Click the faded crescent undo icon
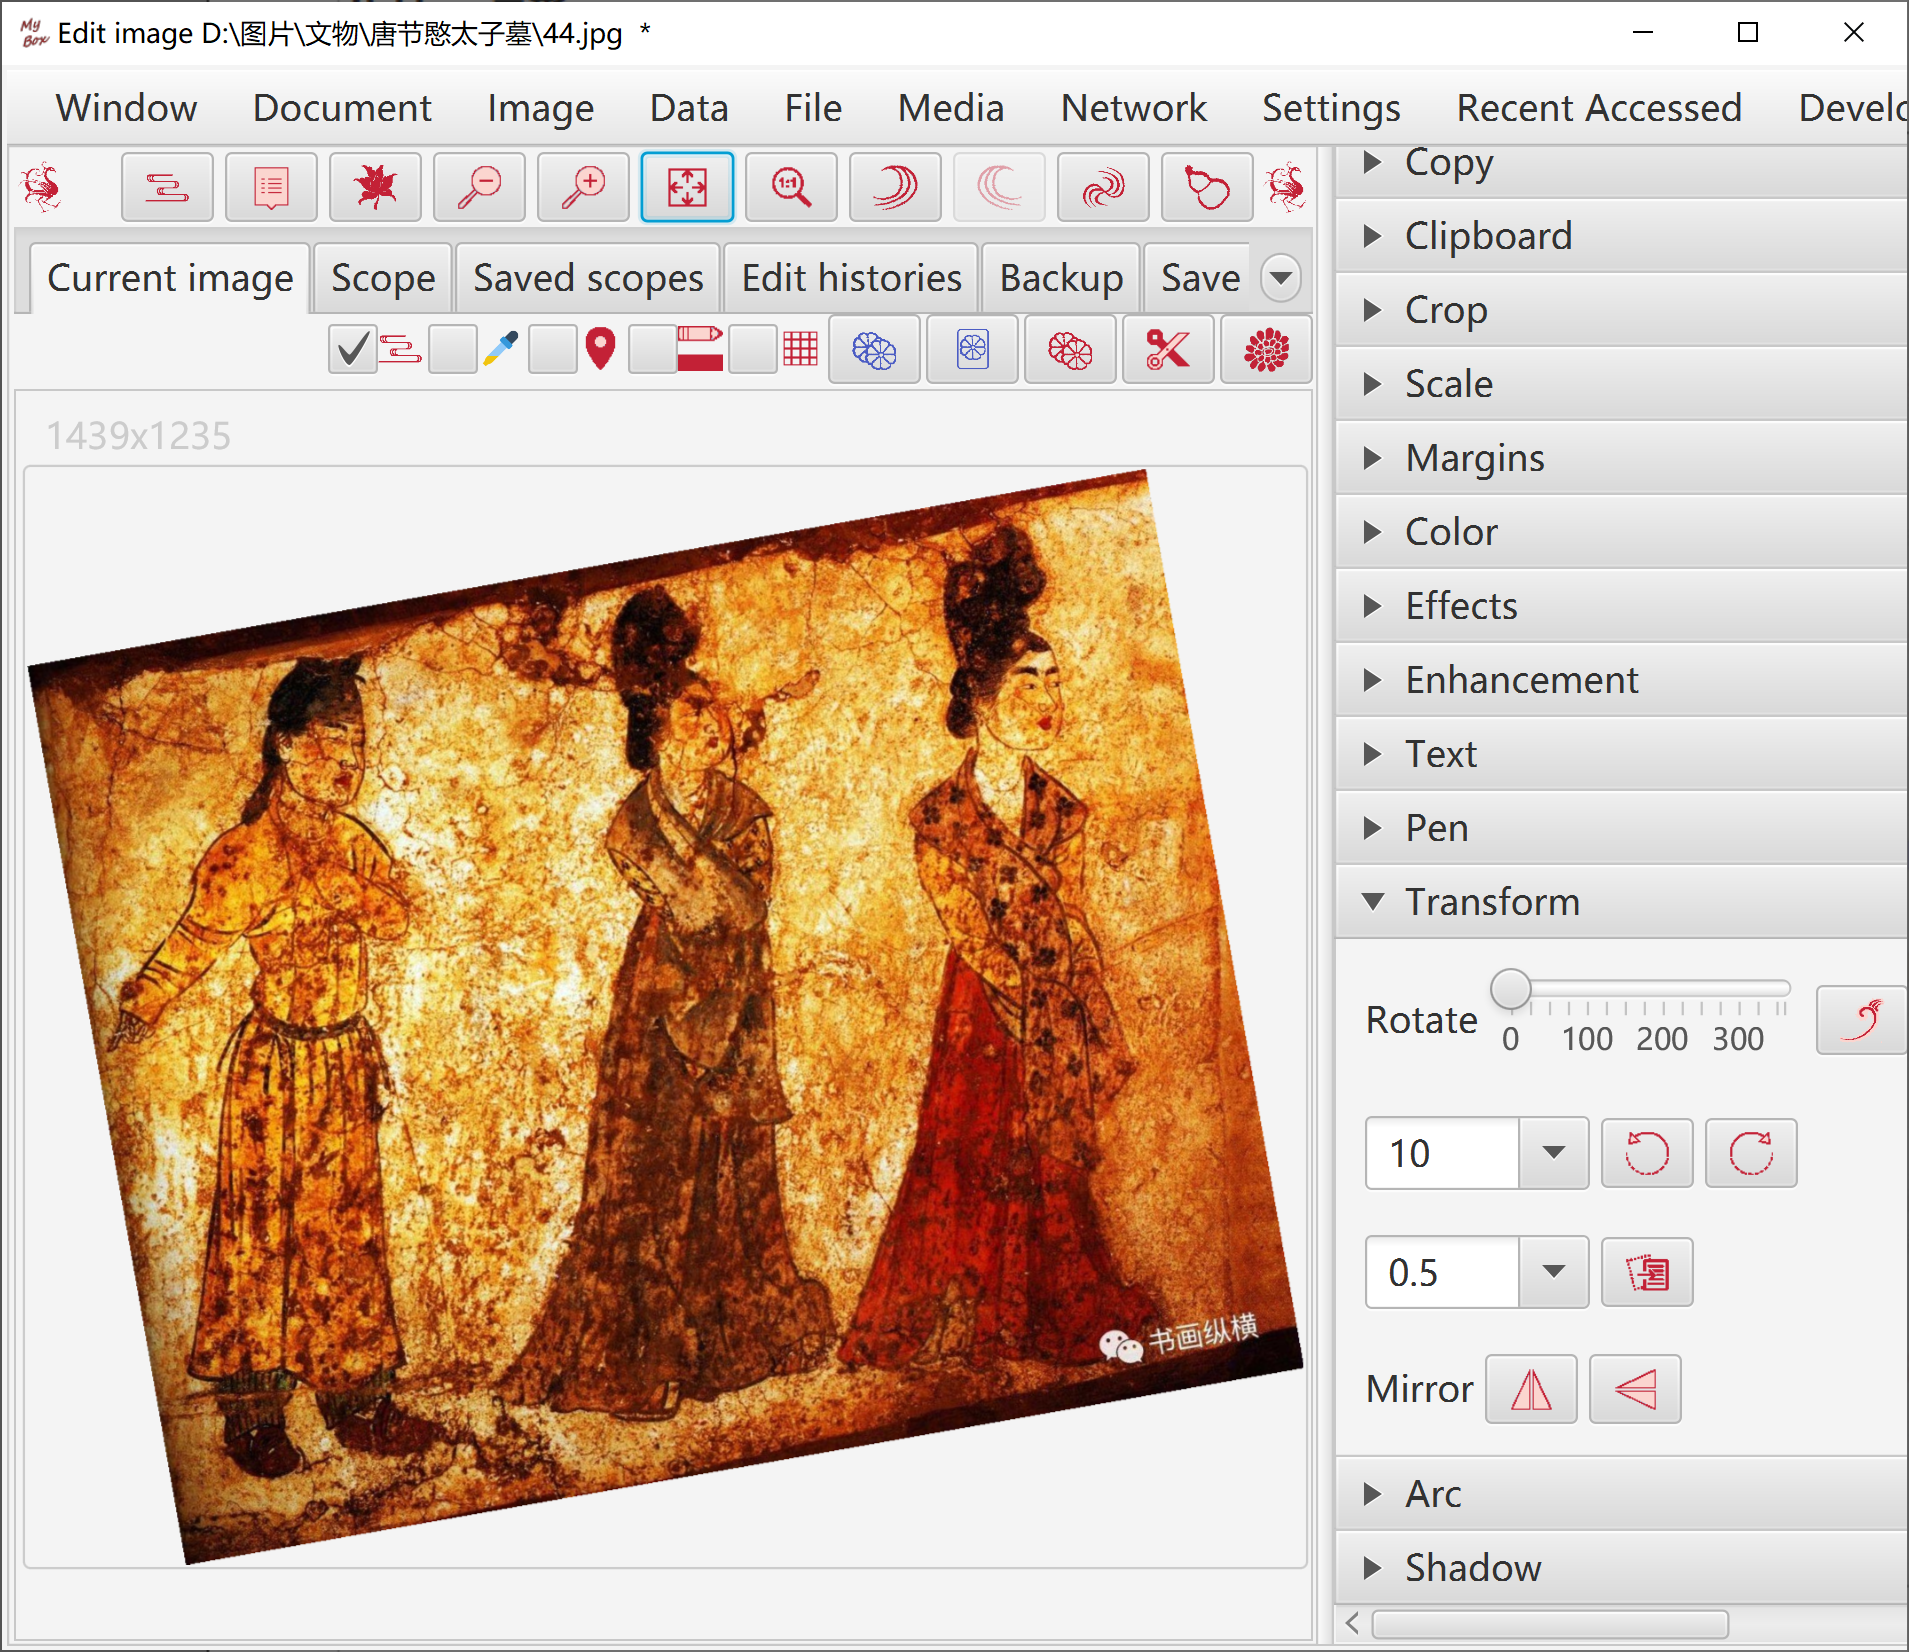This screenshot has width=1909, height=1652. point(999,187)
